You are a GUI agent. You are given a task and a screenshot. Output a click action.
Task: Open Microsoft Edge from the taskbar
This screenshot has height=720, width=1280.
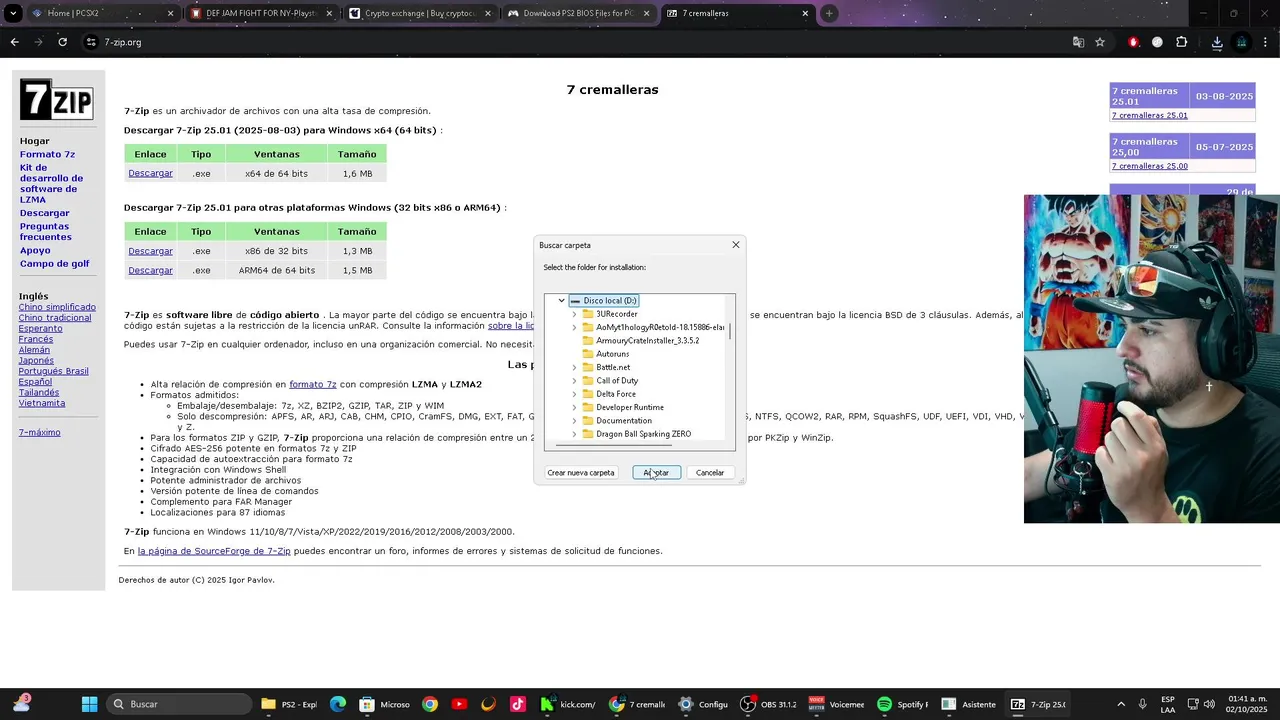pyautogui.click(x=338, y=704)
